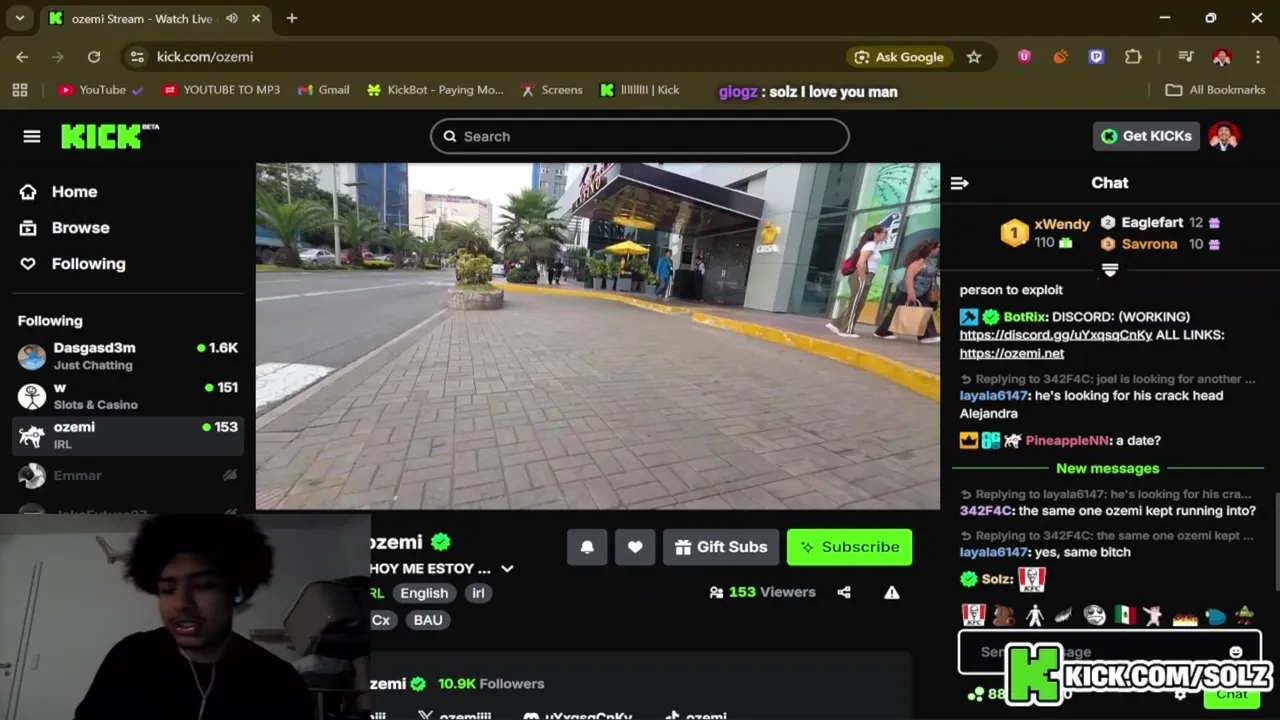Bookmark this page with star icon
This screenshot has height=720, width=1280.
tap(974, 57)
